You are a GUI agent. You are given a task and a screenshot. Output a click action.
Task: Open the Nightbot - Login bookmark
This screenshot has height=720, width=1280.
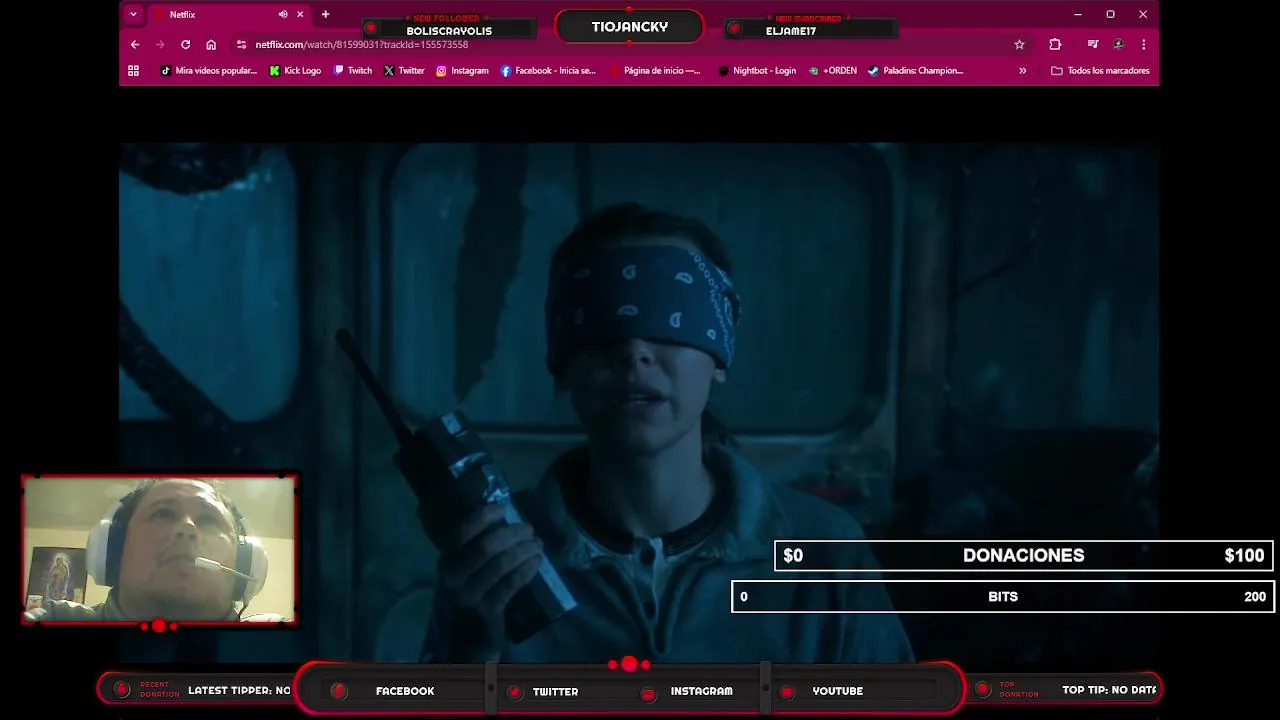click(757, 71)
